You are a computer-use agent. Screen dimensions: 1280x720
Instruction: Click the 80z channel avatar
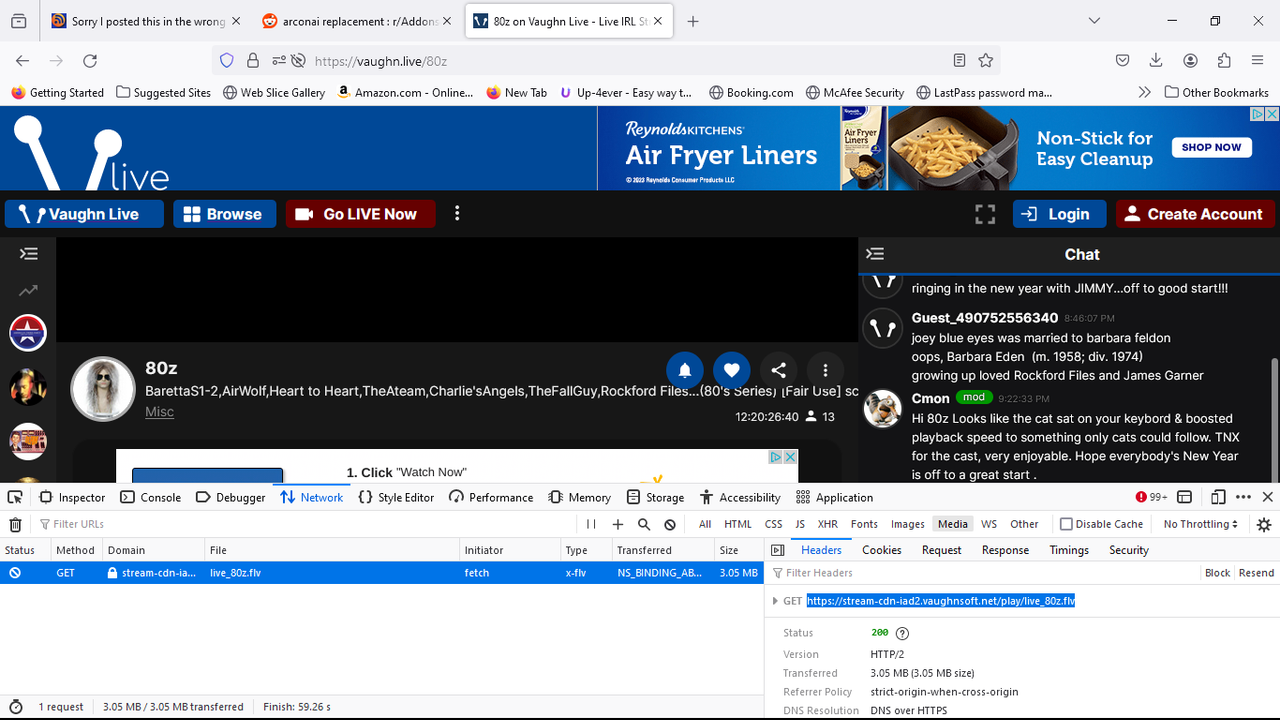coord(102,389)
